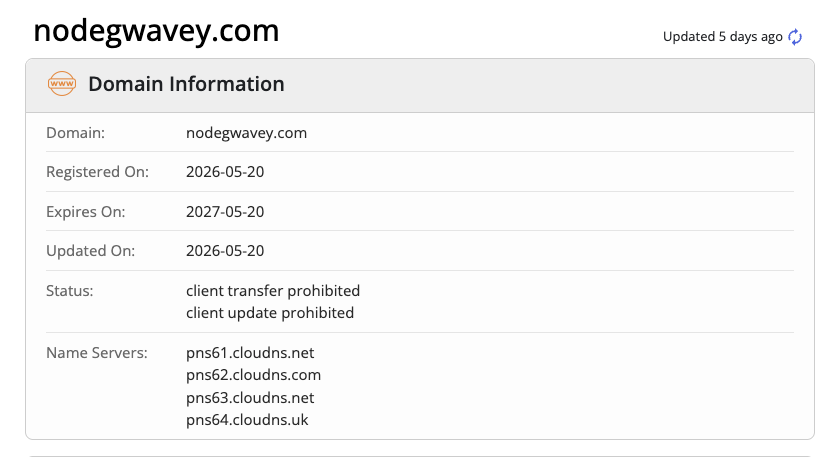This screenshot has width=823, height=457.
Task: Click the Expires On label
Action: pos(86,211)
